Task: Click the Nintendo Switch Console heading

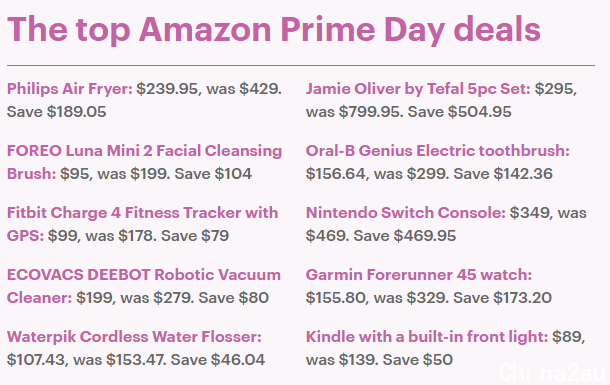Action: (406, 213)
